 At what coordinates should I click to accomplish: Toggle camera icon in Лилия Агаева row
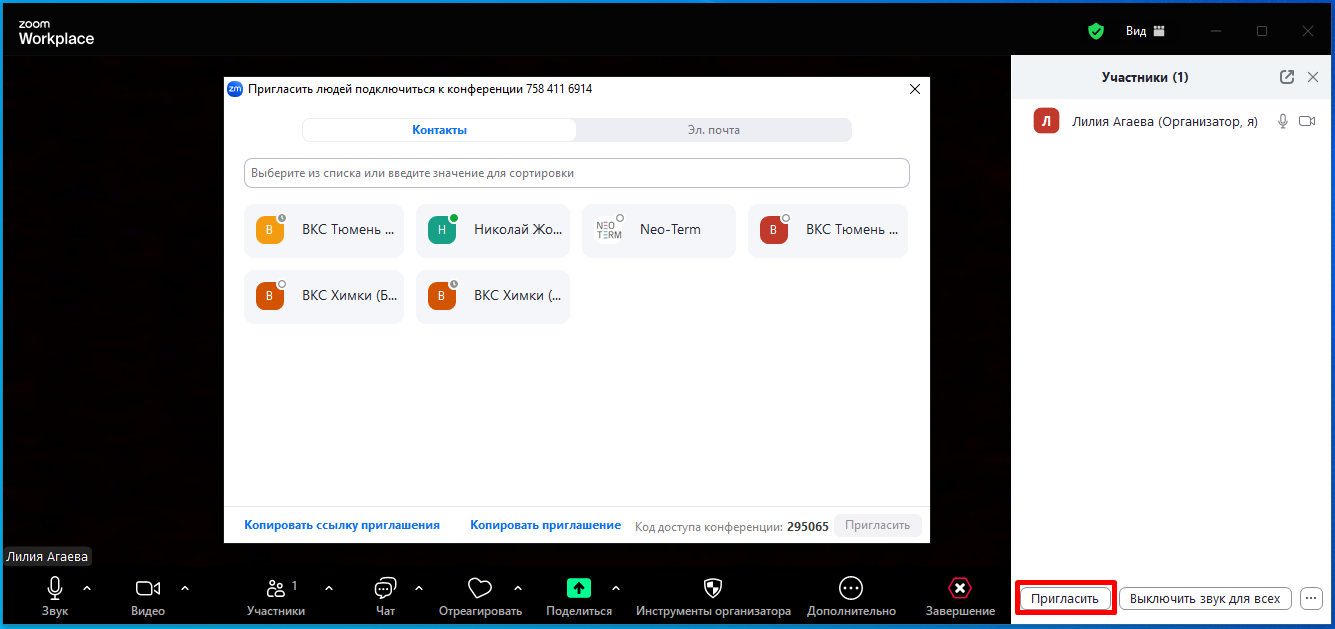(x=1307, y=121)
